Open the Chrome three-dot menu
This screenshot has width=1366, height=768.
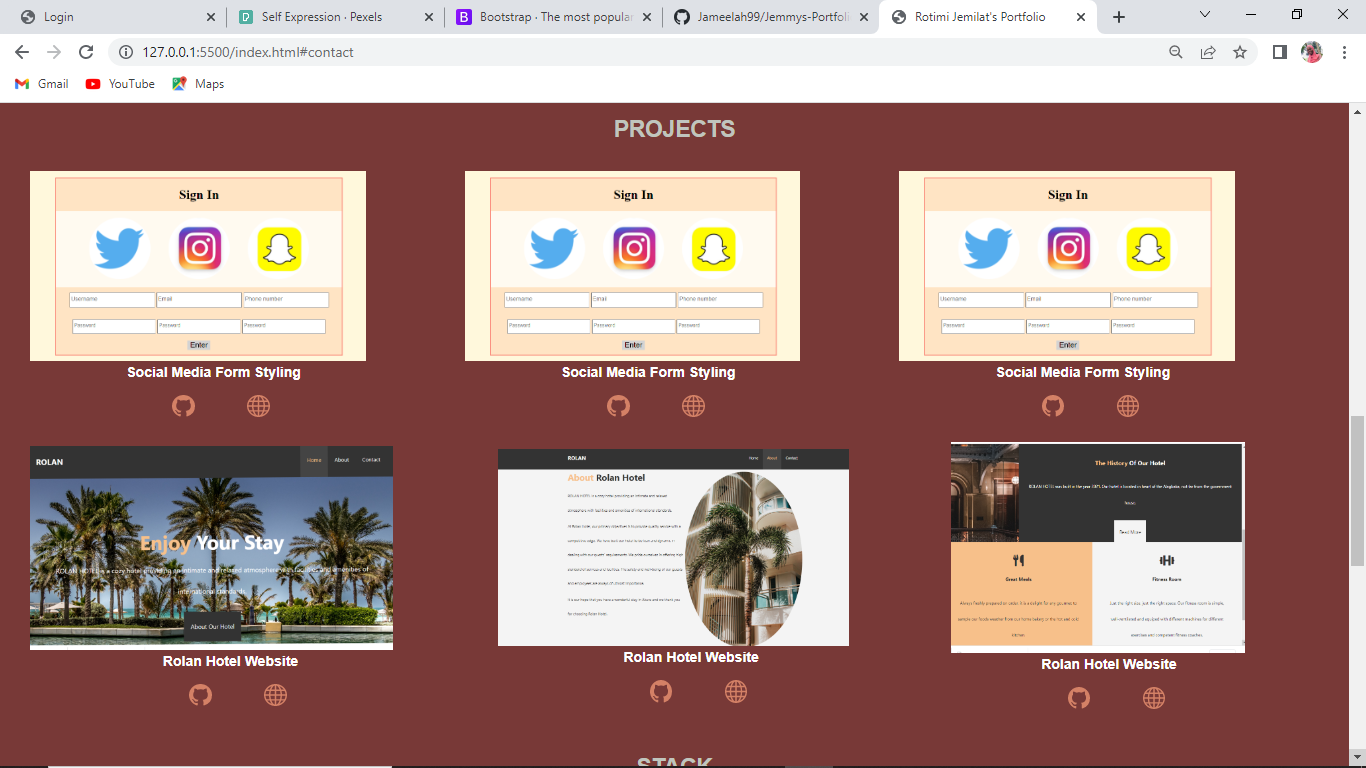(1344, 52)
